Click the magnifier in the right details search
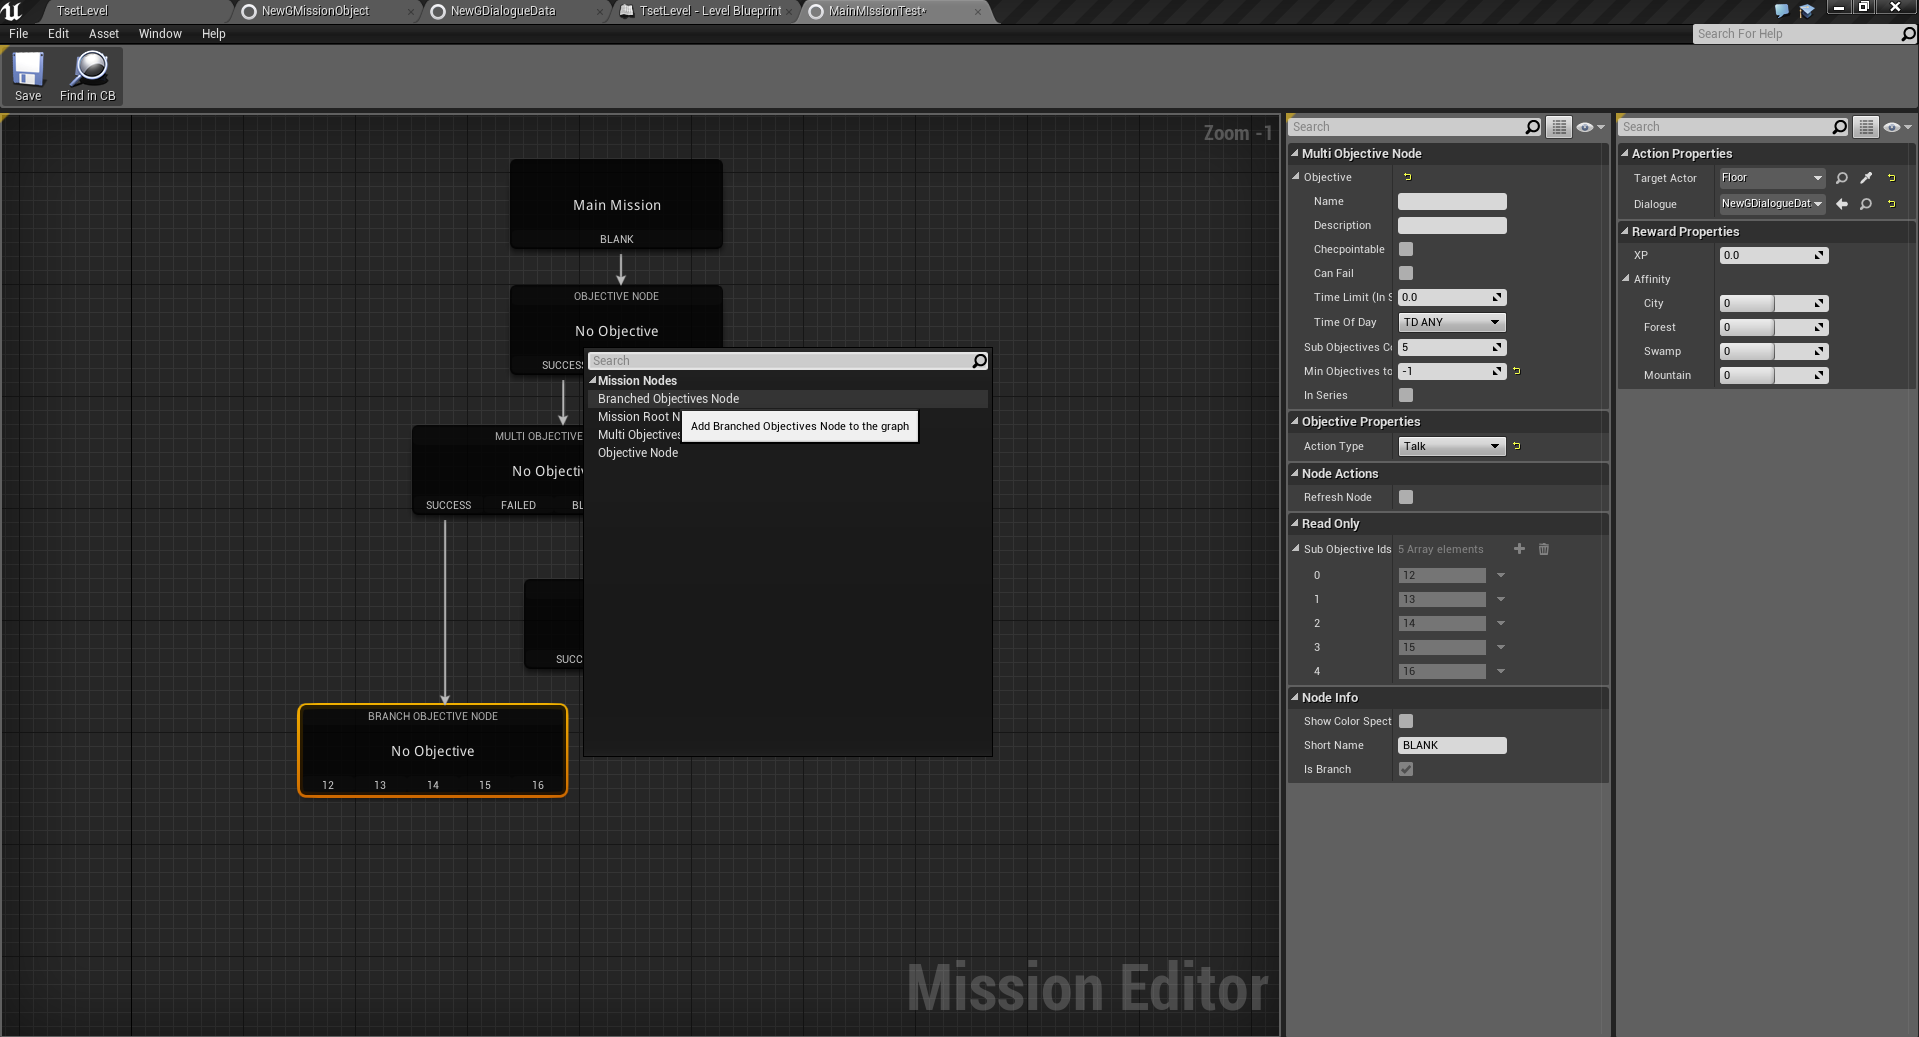Viewport: 1919px width, 1037px height. 1839,127
